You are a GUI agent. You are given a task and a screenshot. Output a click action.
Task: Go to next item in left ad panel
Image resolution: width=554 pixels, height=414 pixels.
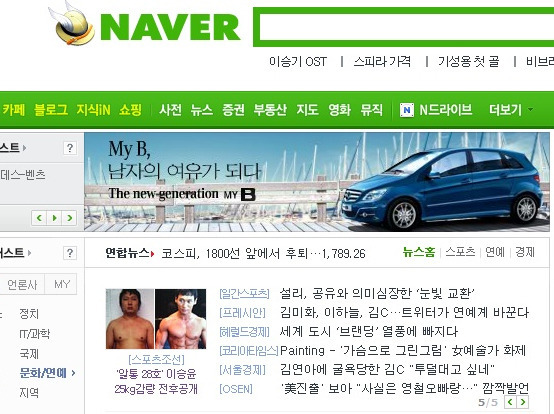click(69, 218)
